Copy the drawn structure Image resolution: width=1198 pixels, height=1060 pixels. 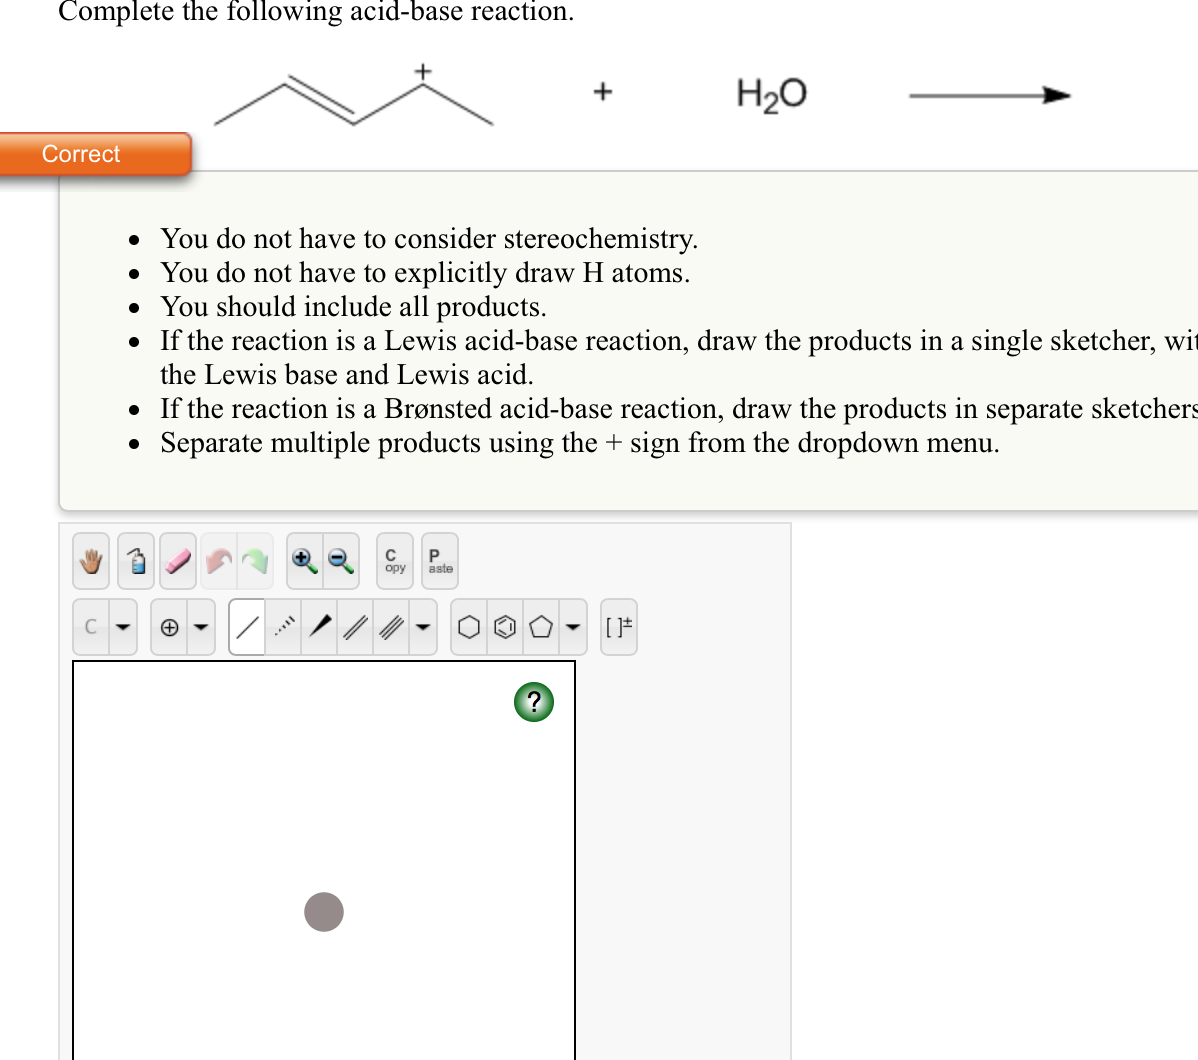click(395, 561)
